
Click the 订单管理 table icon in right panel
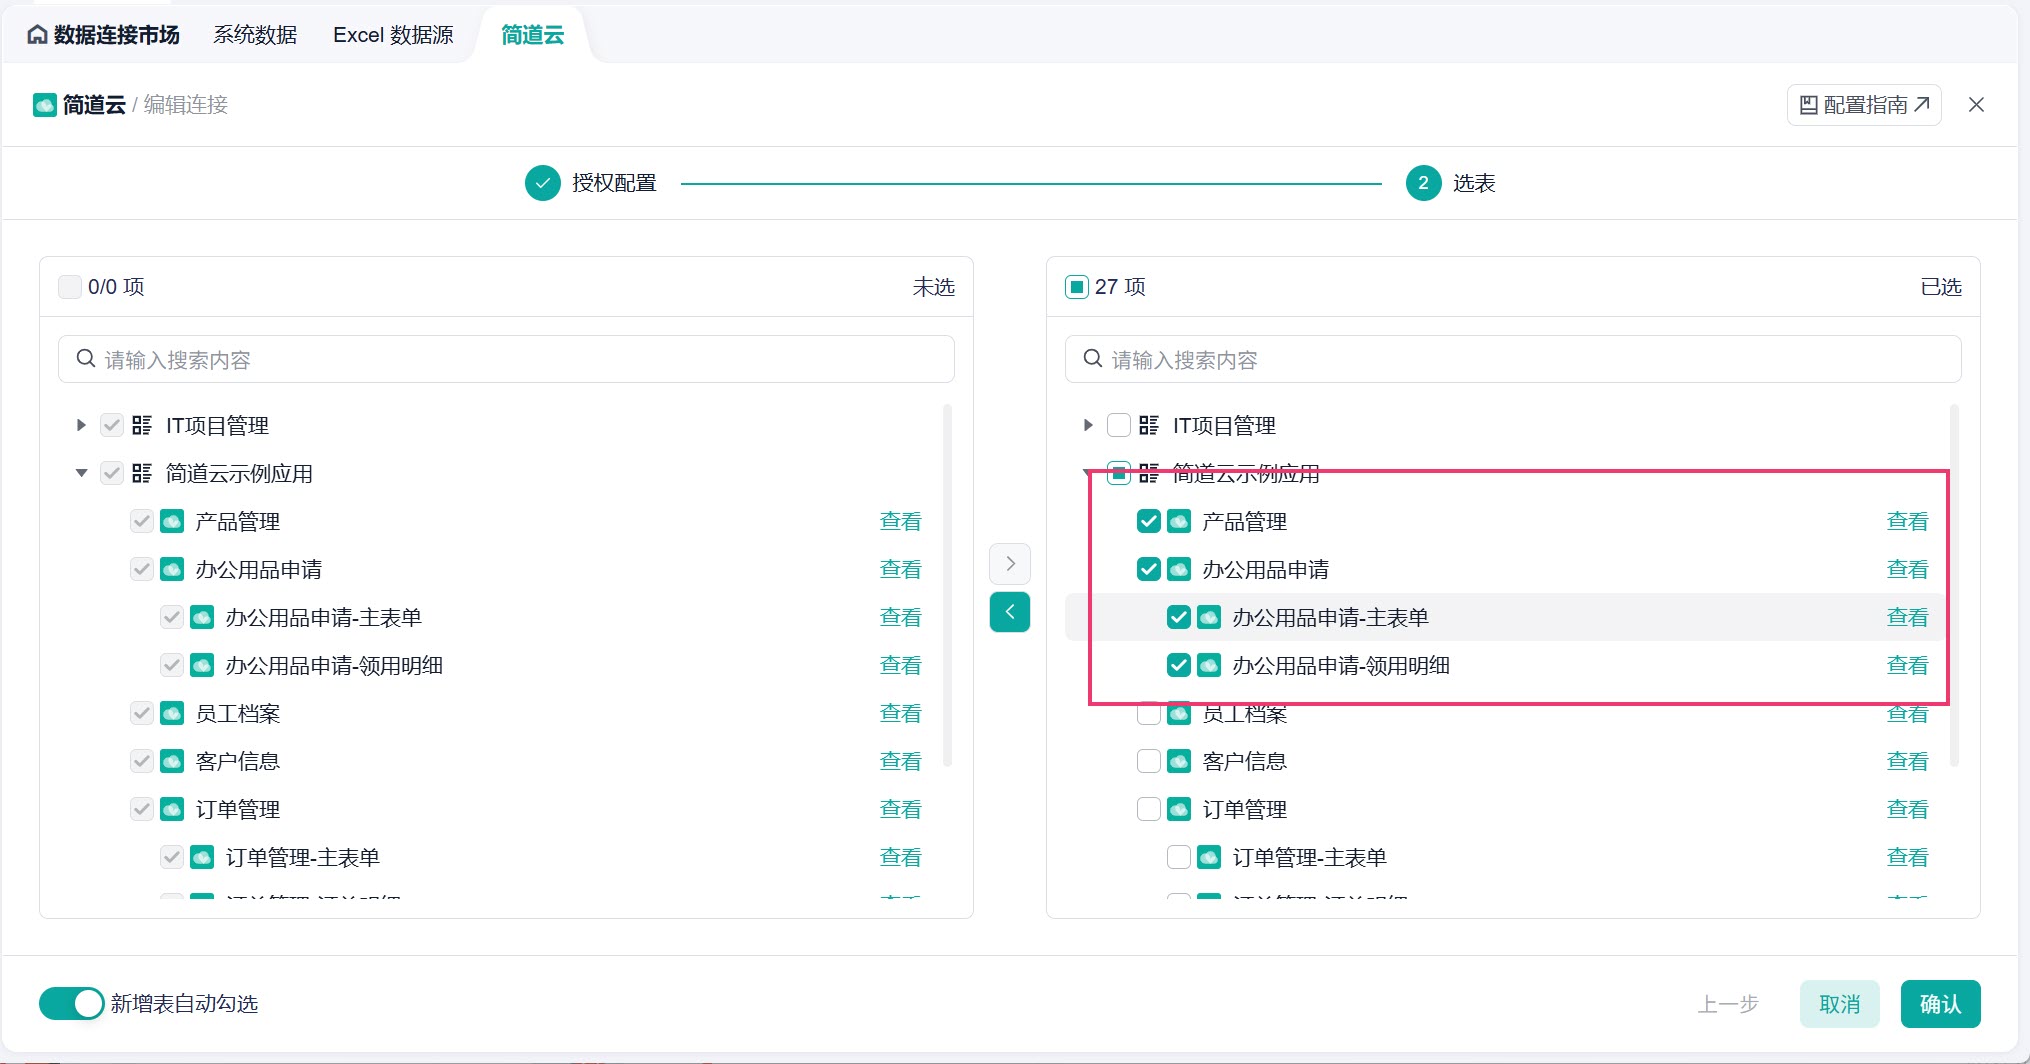[x=1179, y=809]
